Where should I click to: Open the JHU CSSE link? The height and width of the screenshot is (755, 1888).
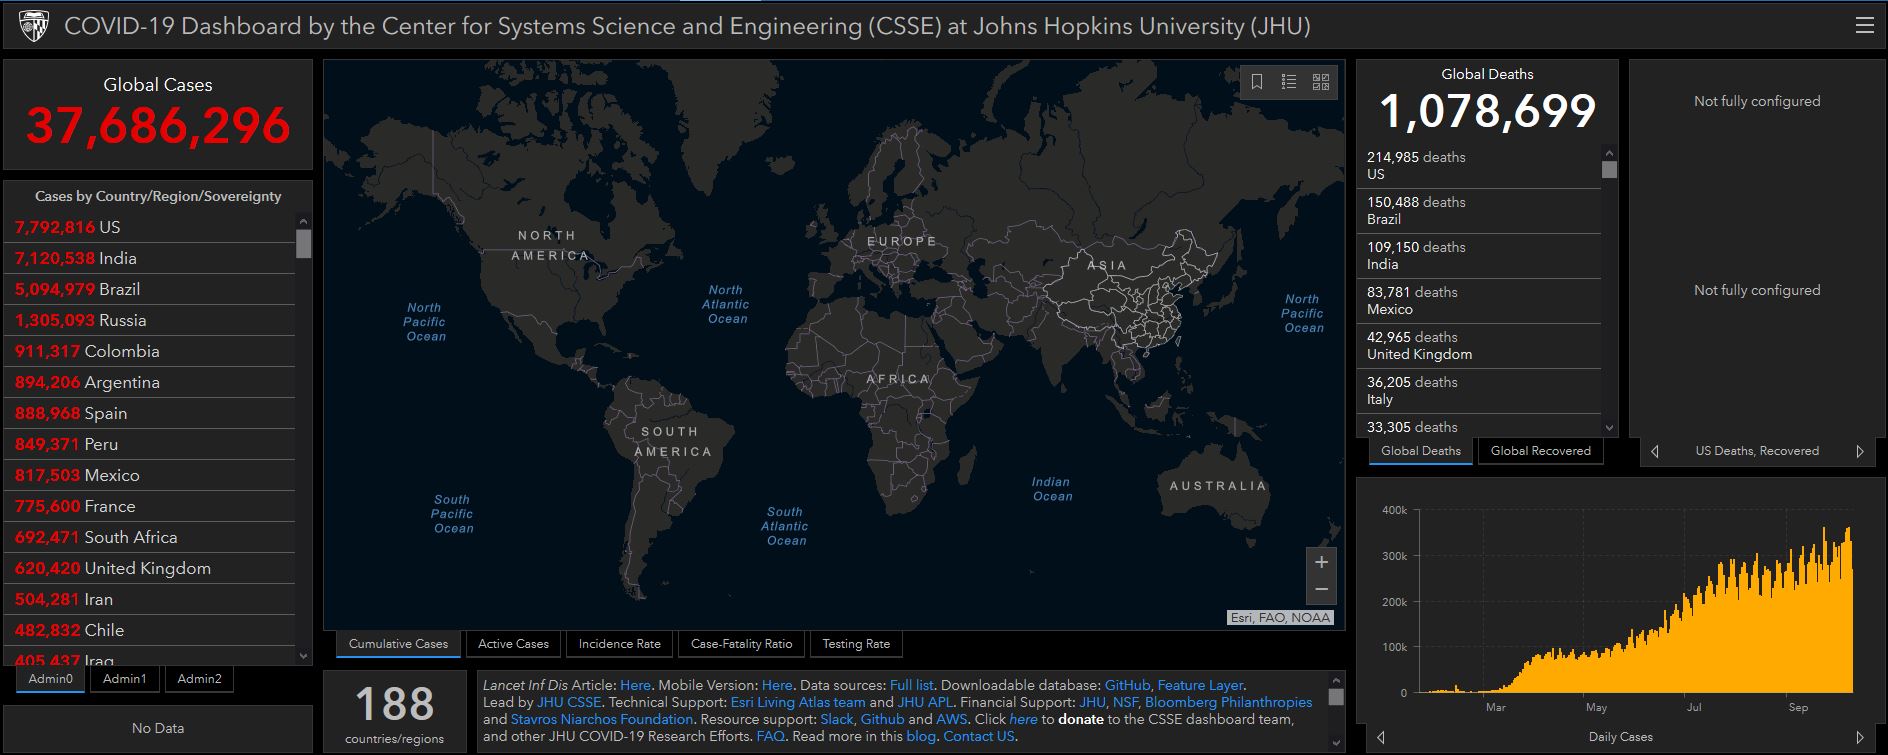point(569,702)
